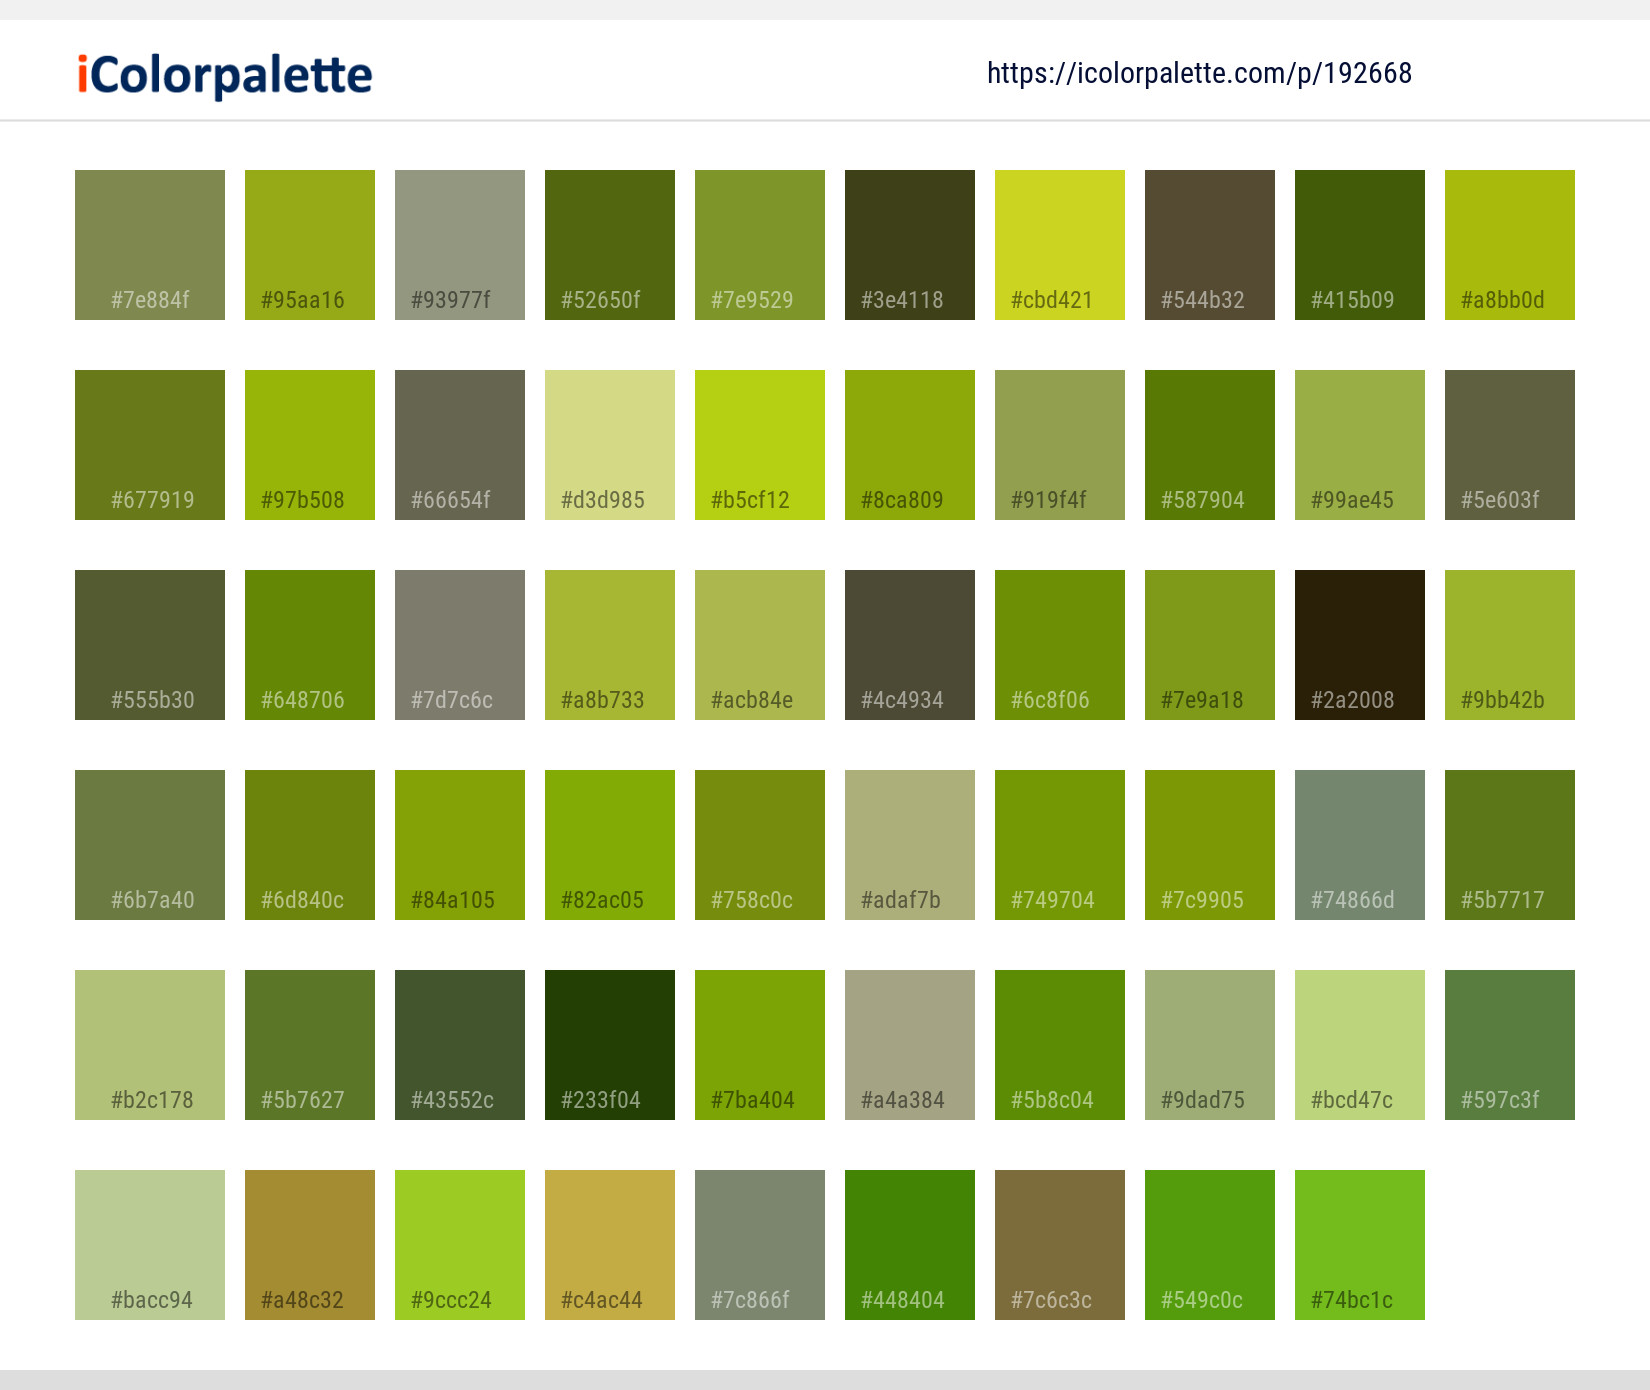Pick swatch #5b7717

(1510, 845)
